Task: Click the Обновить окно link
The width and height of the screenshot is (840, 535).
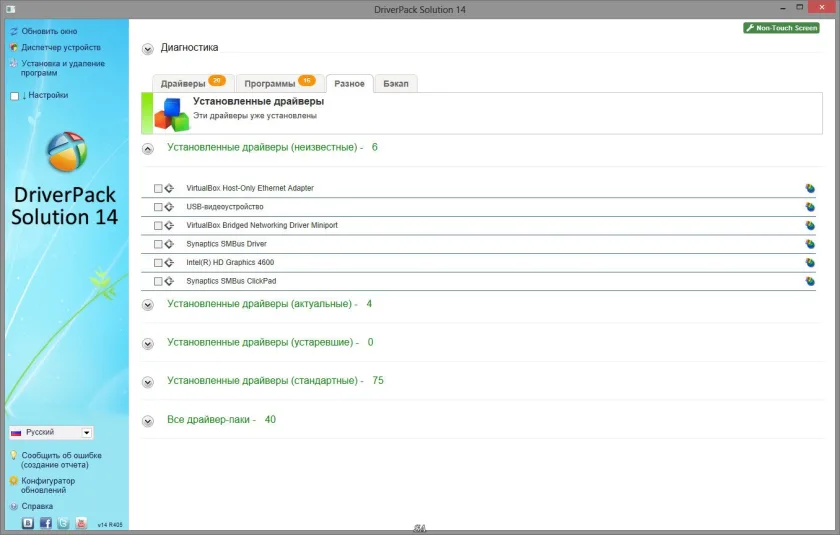Action: click(49, 31)
